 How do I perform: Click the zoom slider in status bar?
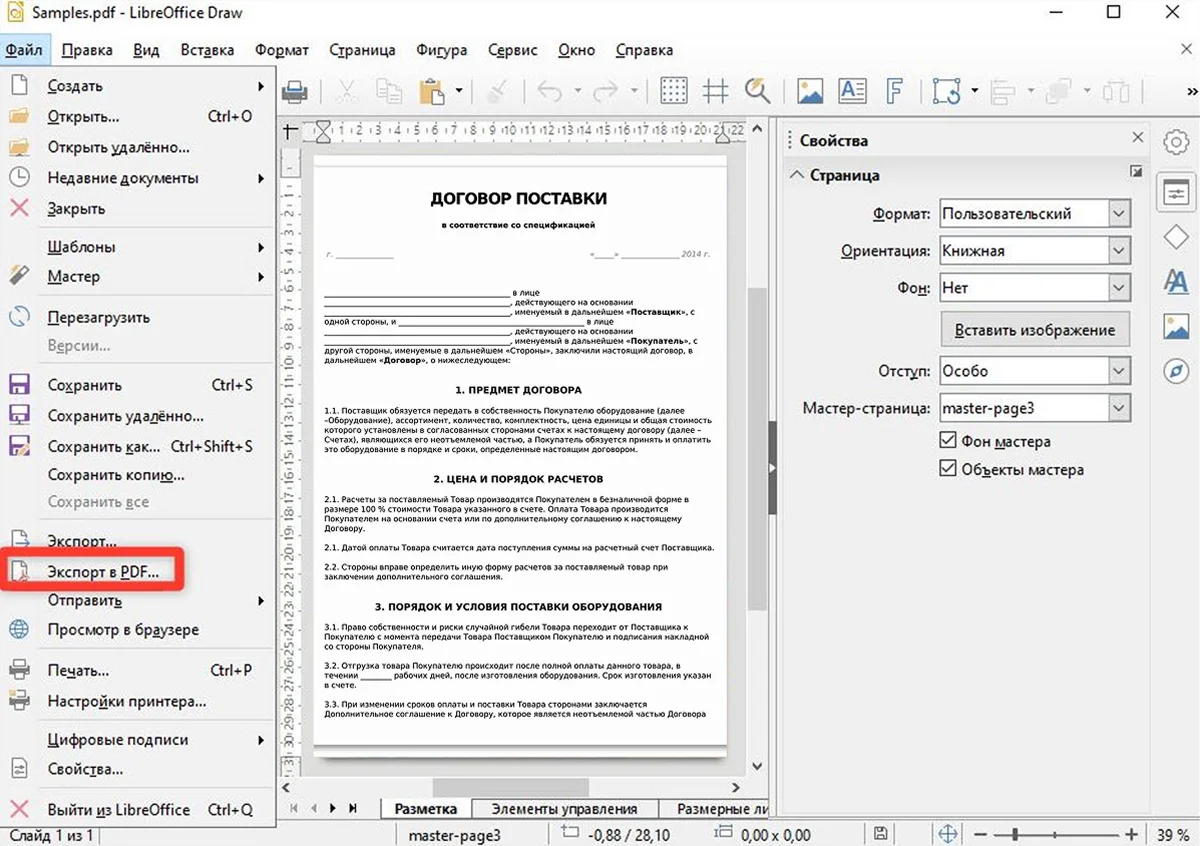pyautogui.click(x=1015, y=834)
